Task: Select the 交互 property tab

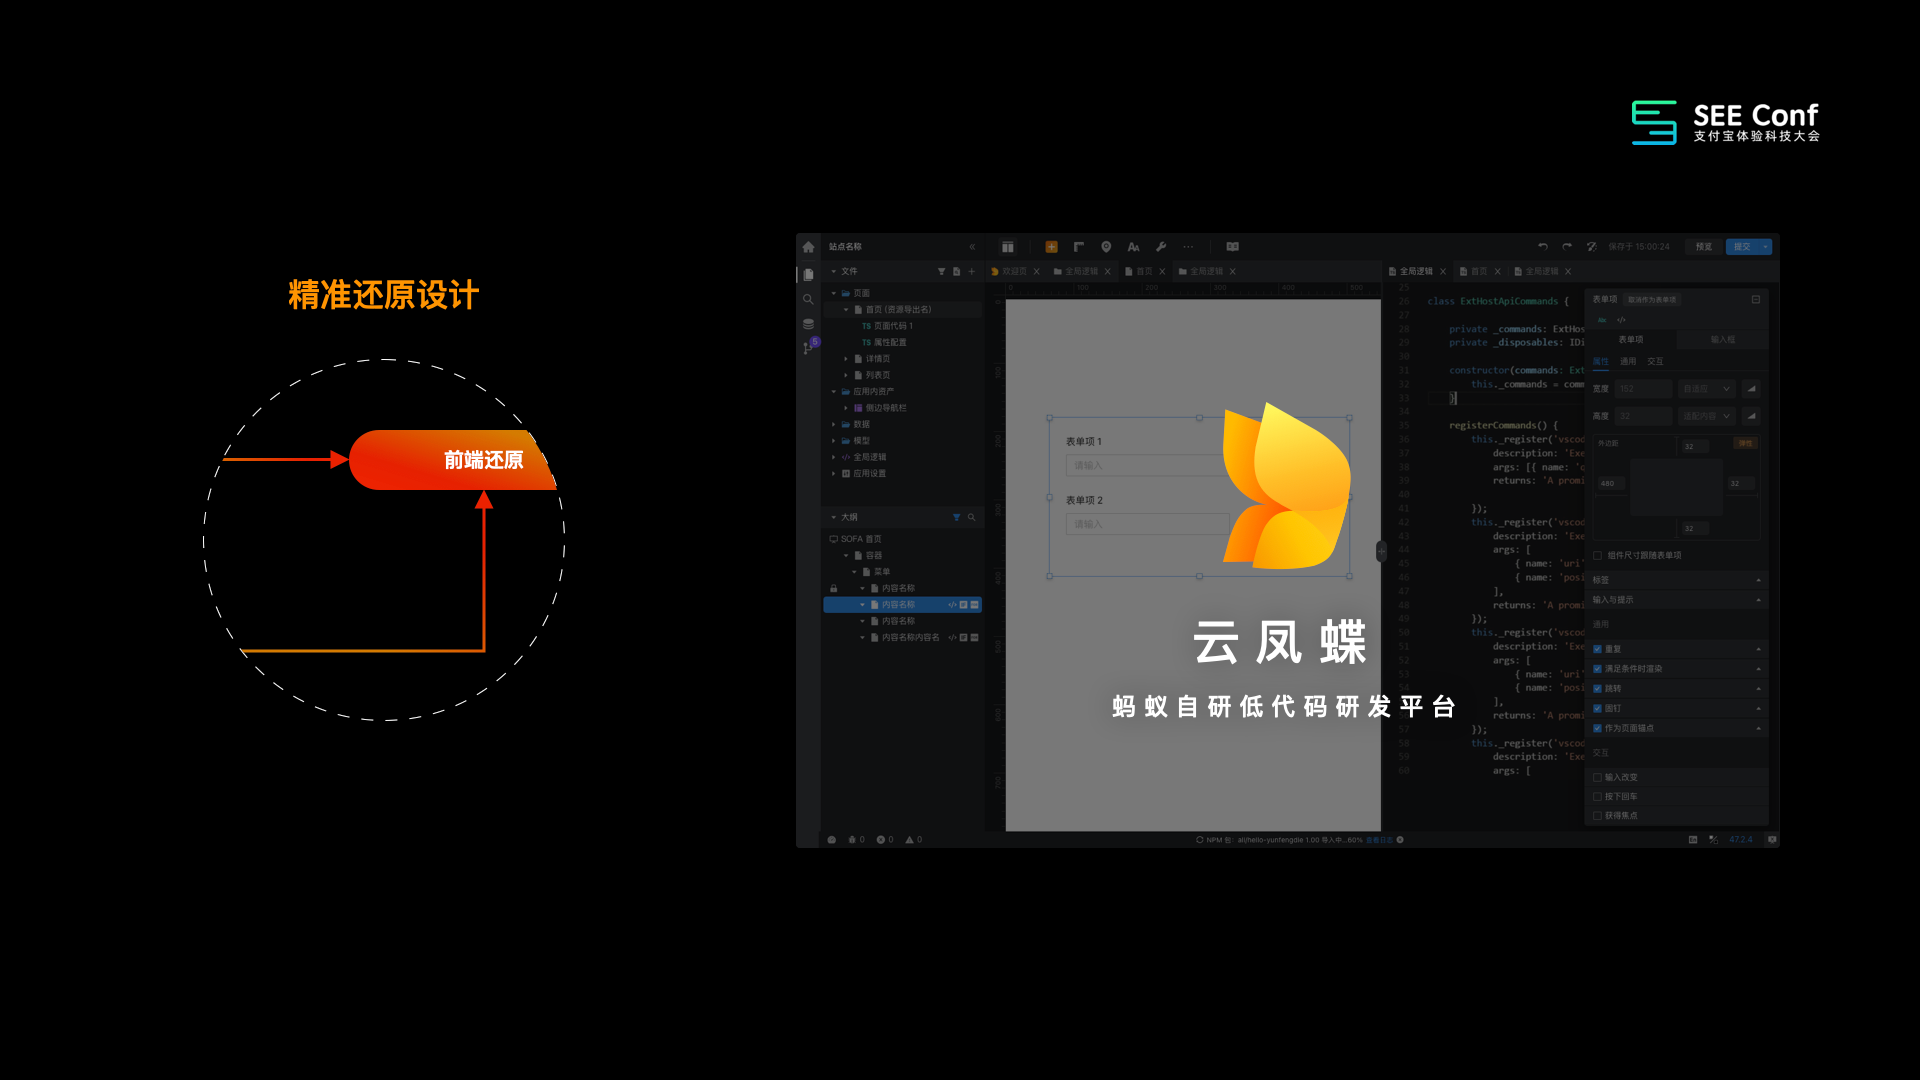Action: (x=1656, y=362)
